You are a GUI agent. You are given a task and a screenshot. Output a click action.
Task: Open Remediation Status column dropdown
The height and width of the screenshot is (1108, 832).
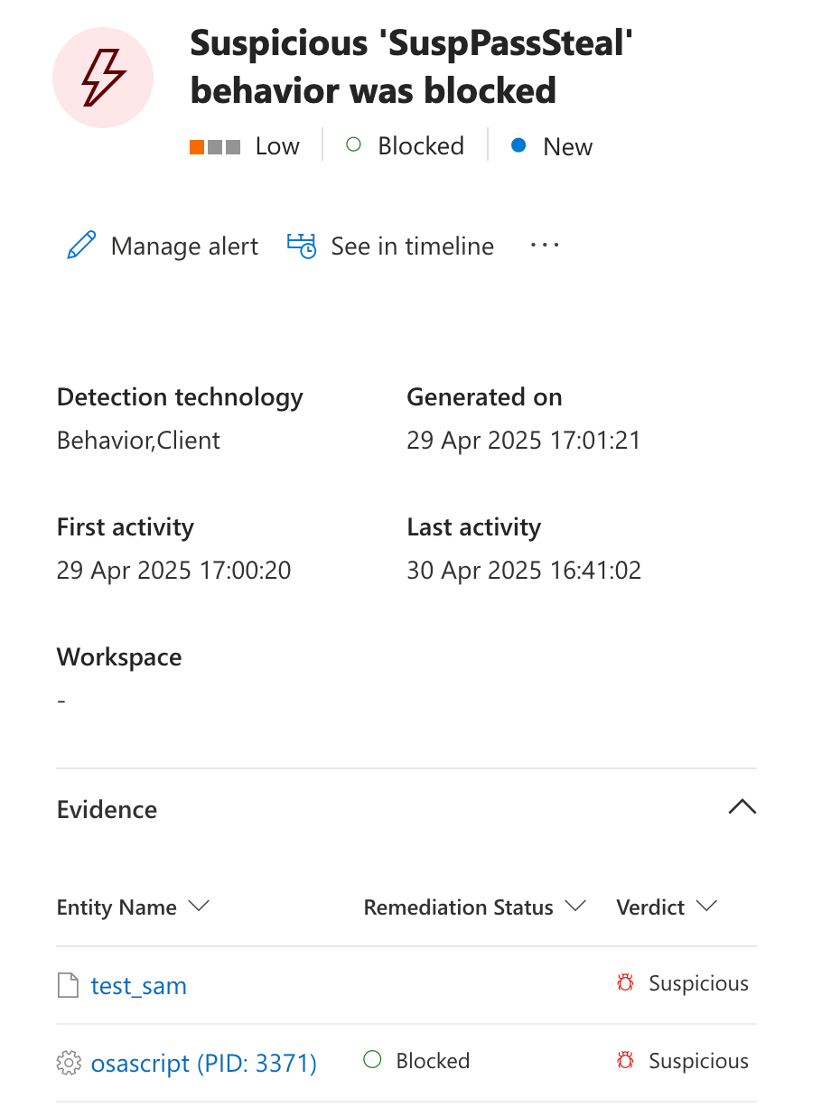[575, 907]
